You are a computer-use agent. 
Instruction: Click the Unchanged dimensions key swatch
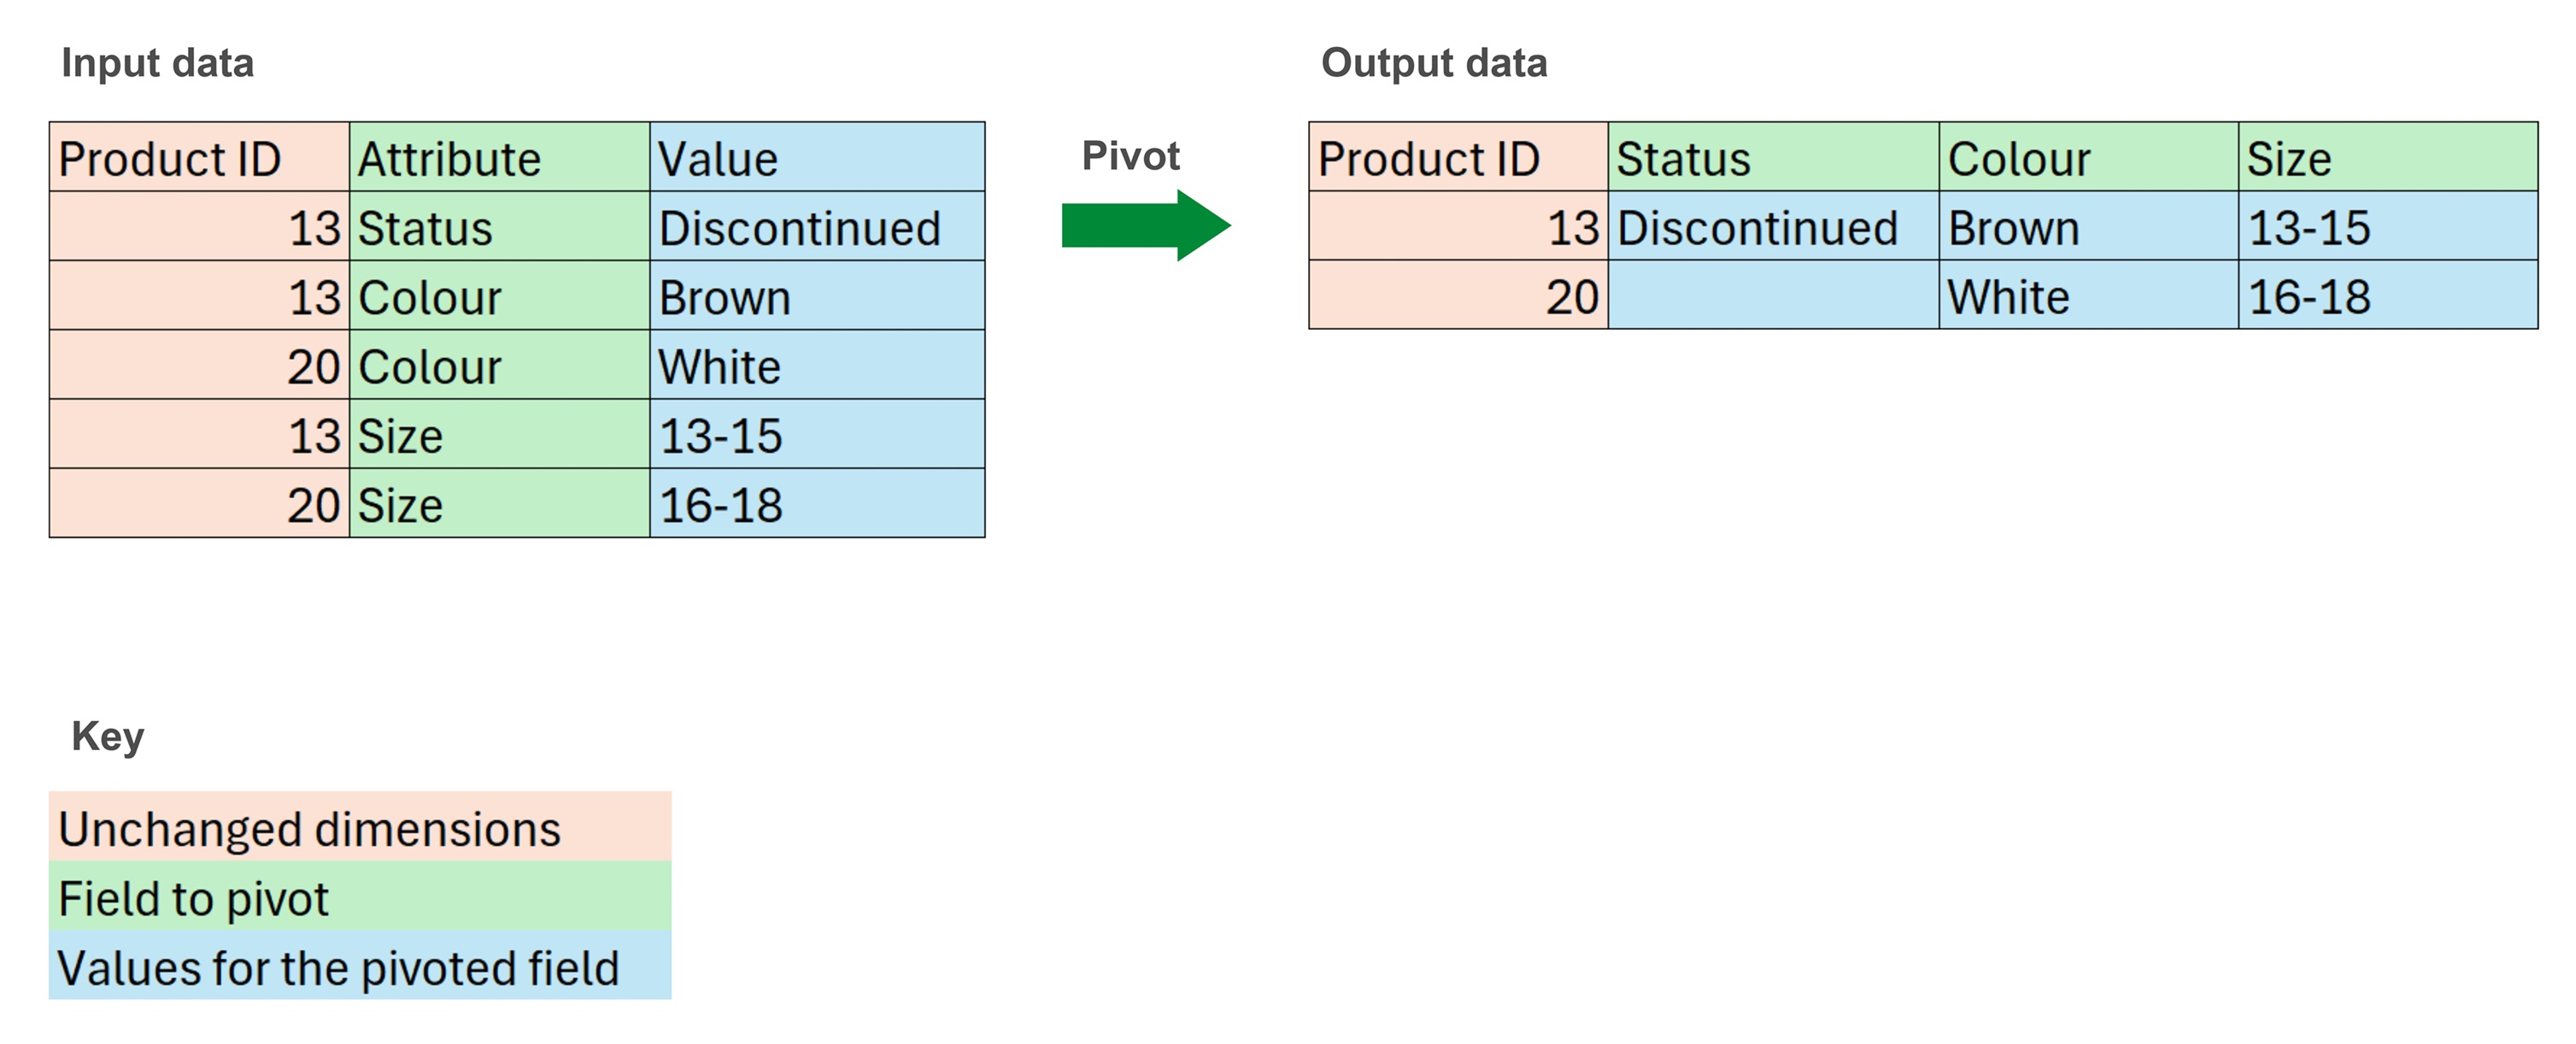coord(360,828)
